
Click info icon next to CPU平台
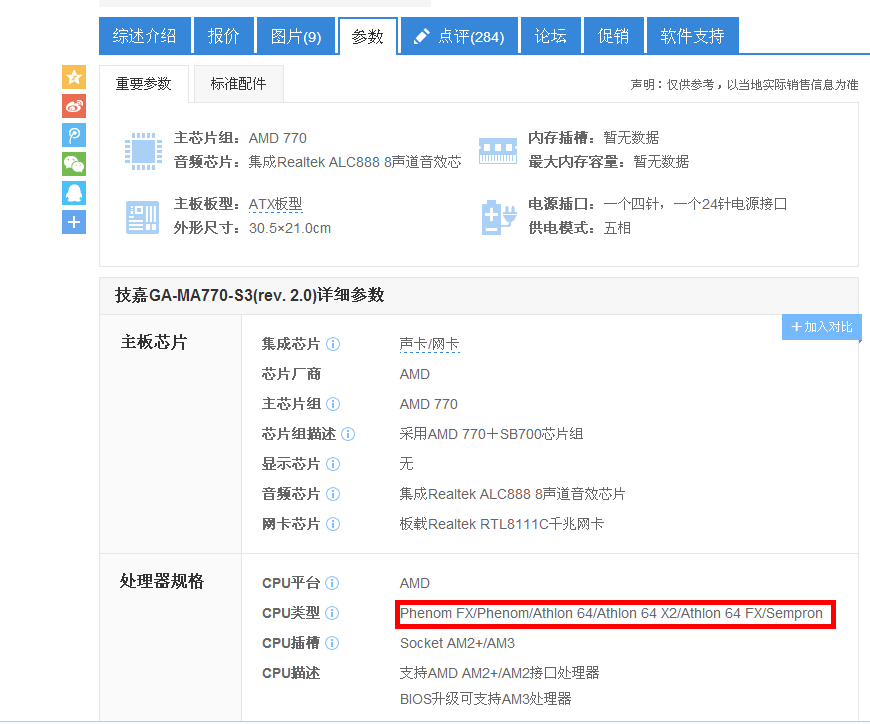[x=332, y=584]
